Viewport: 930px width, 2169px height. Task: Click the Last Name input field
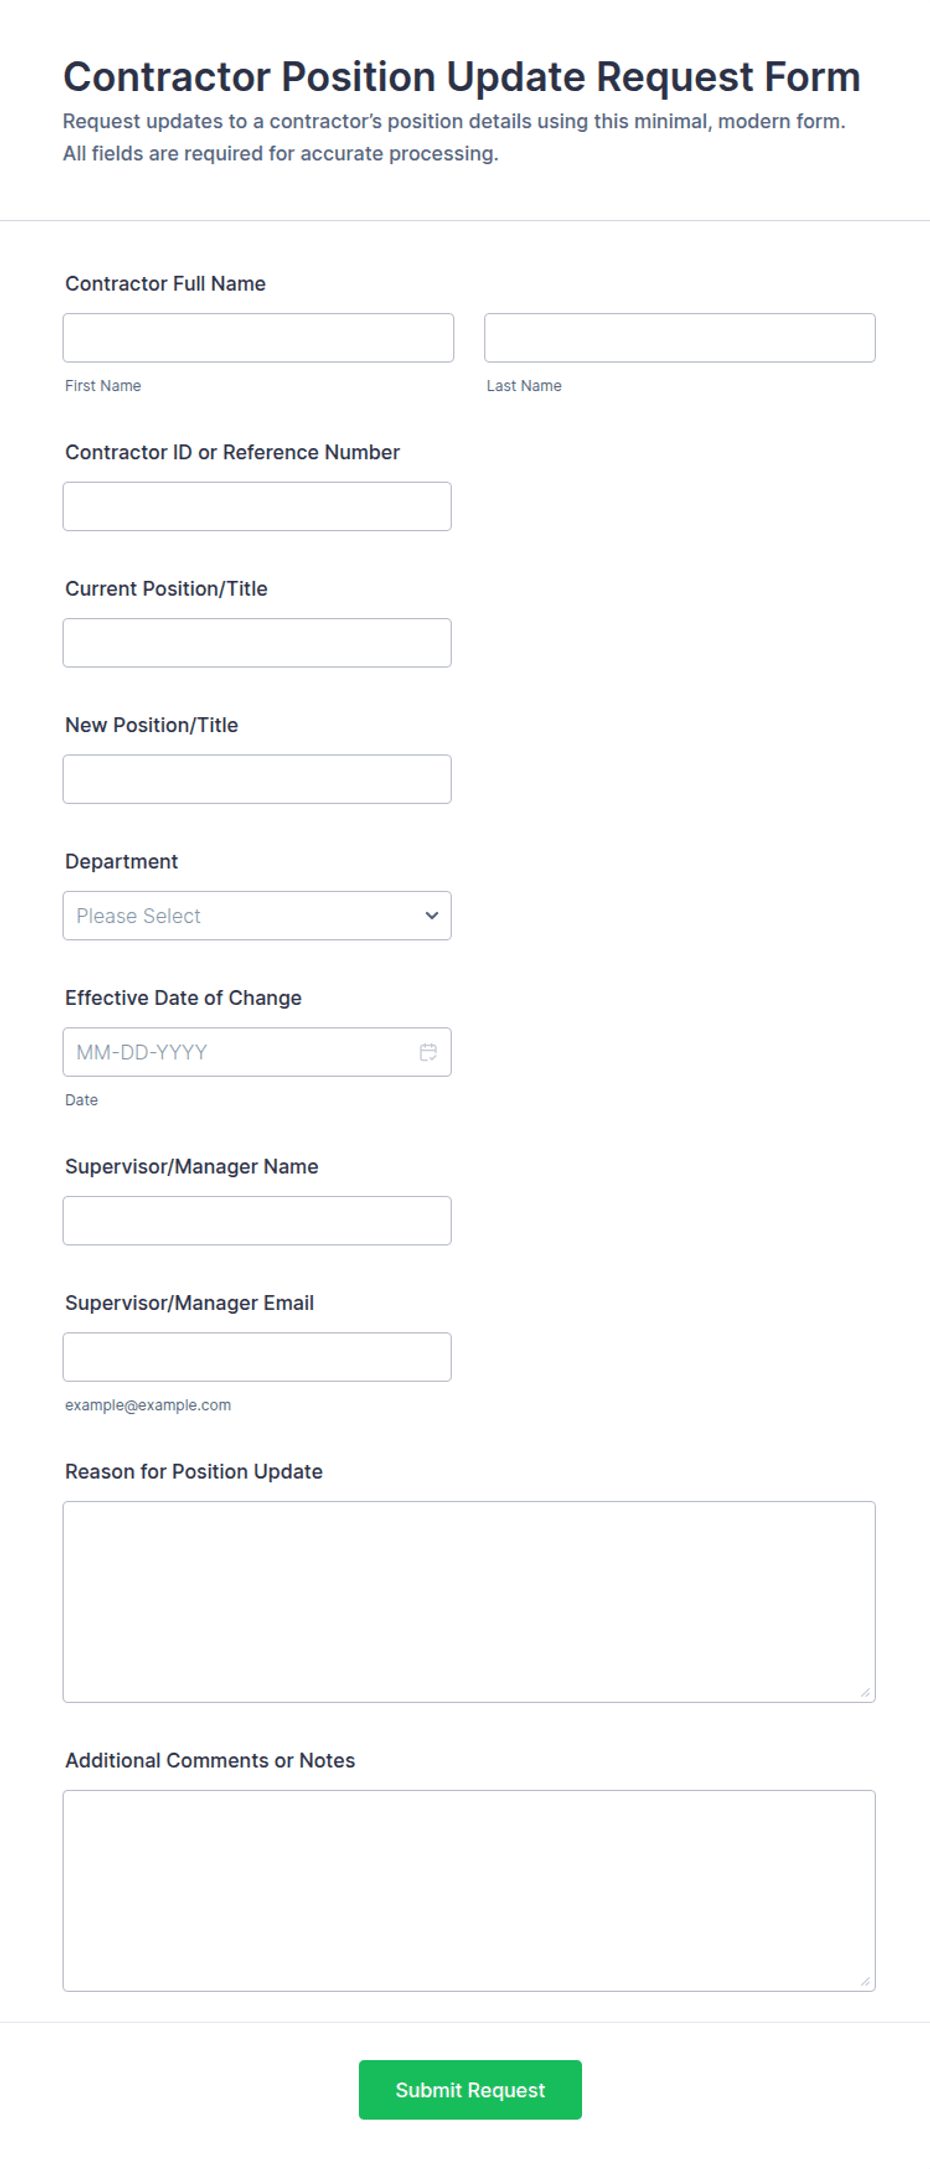tap(680, 338)
